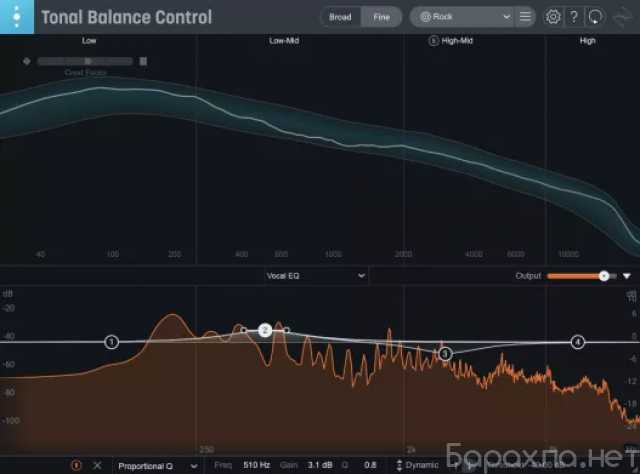
Task: Click the diamond icon left of Crest Factor
Action: coord(27,61)
